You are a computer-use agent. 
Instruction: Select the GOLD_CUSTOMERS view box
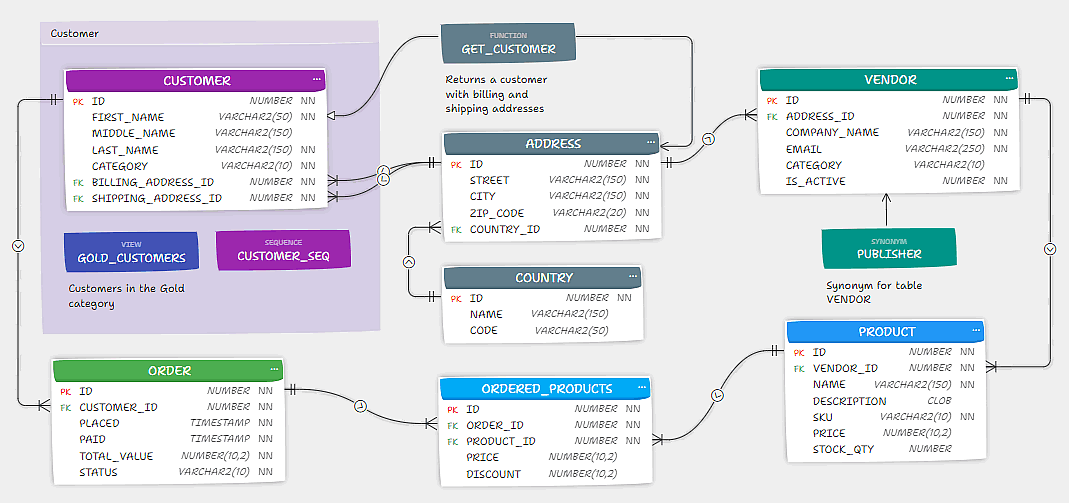pos(131,252)
